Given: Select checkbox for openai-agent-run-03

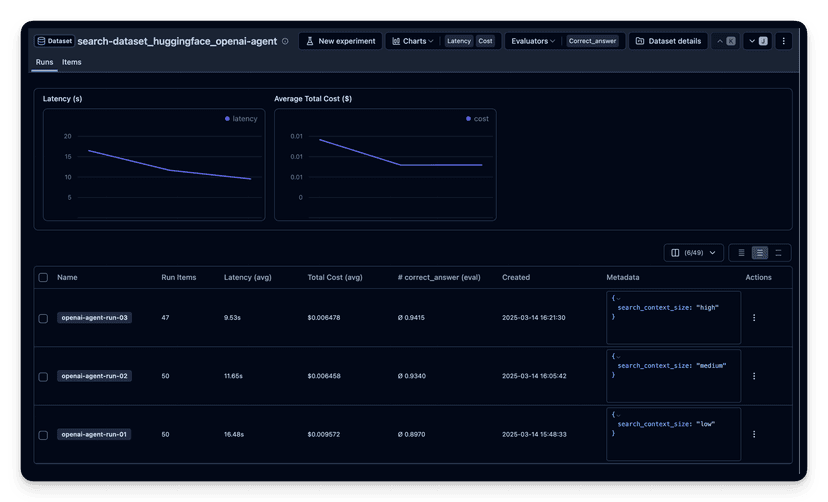Looking at the screenshot, I should point(43,318).
